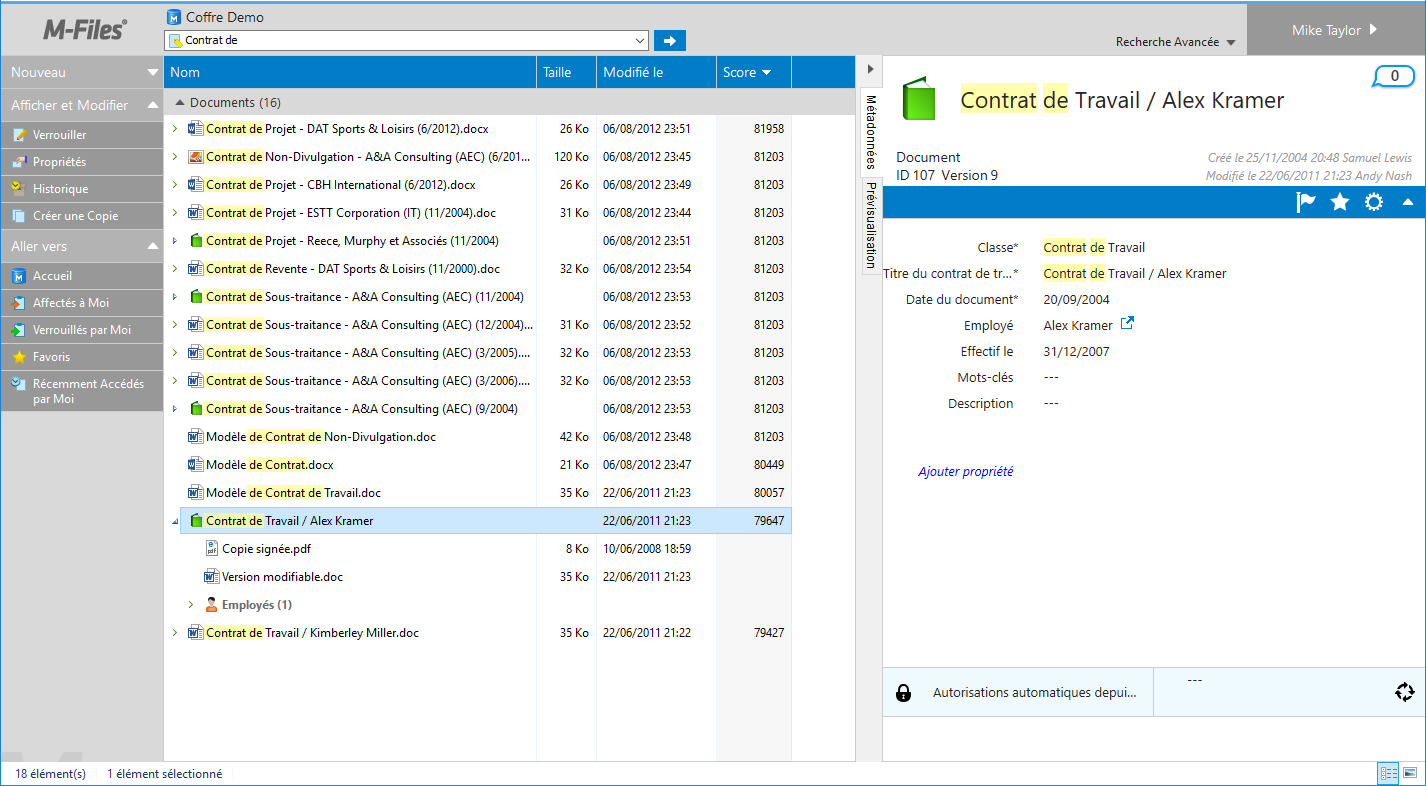Mark document as favorite with star icon
Viewport: 1426px width, 786px height.
[1340, 202]
